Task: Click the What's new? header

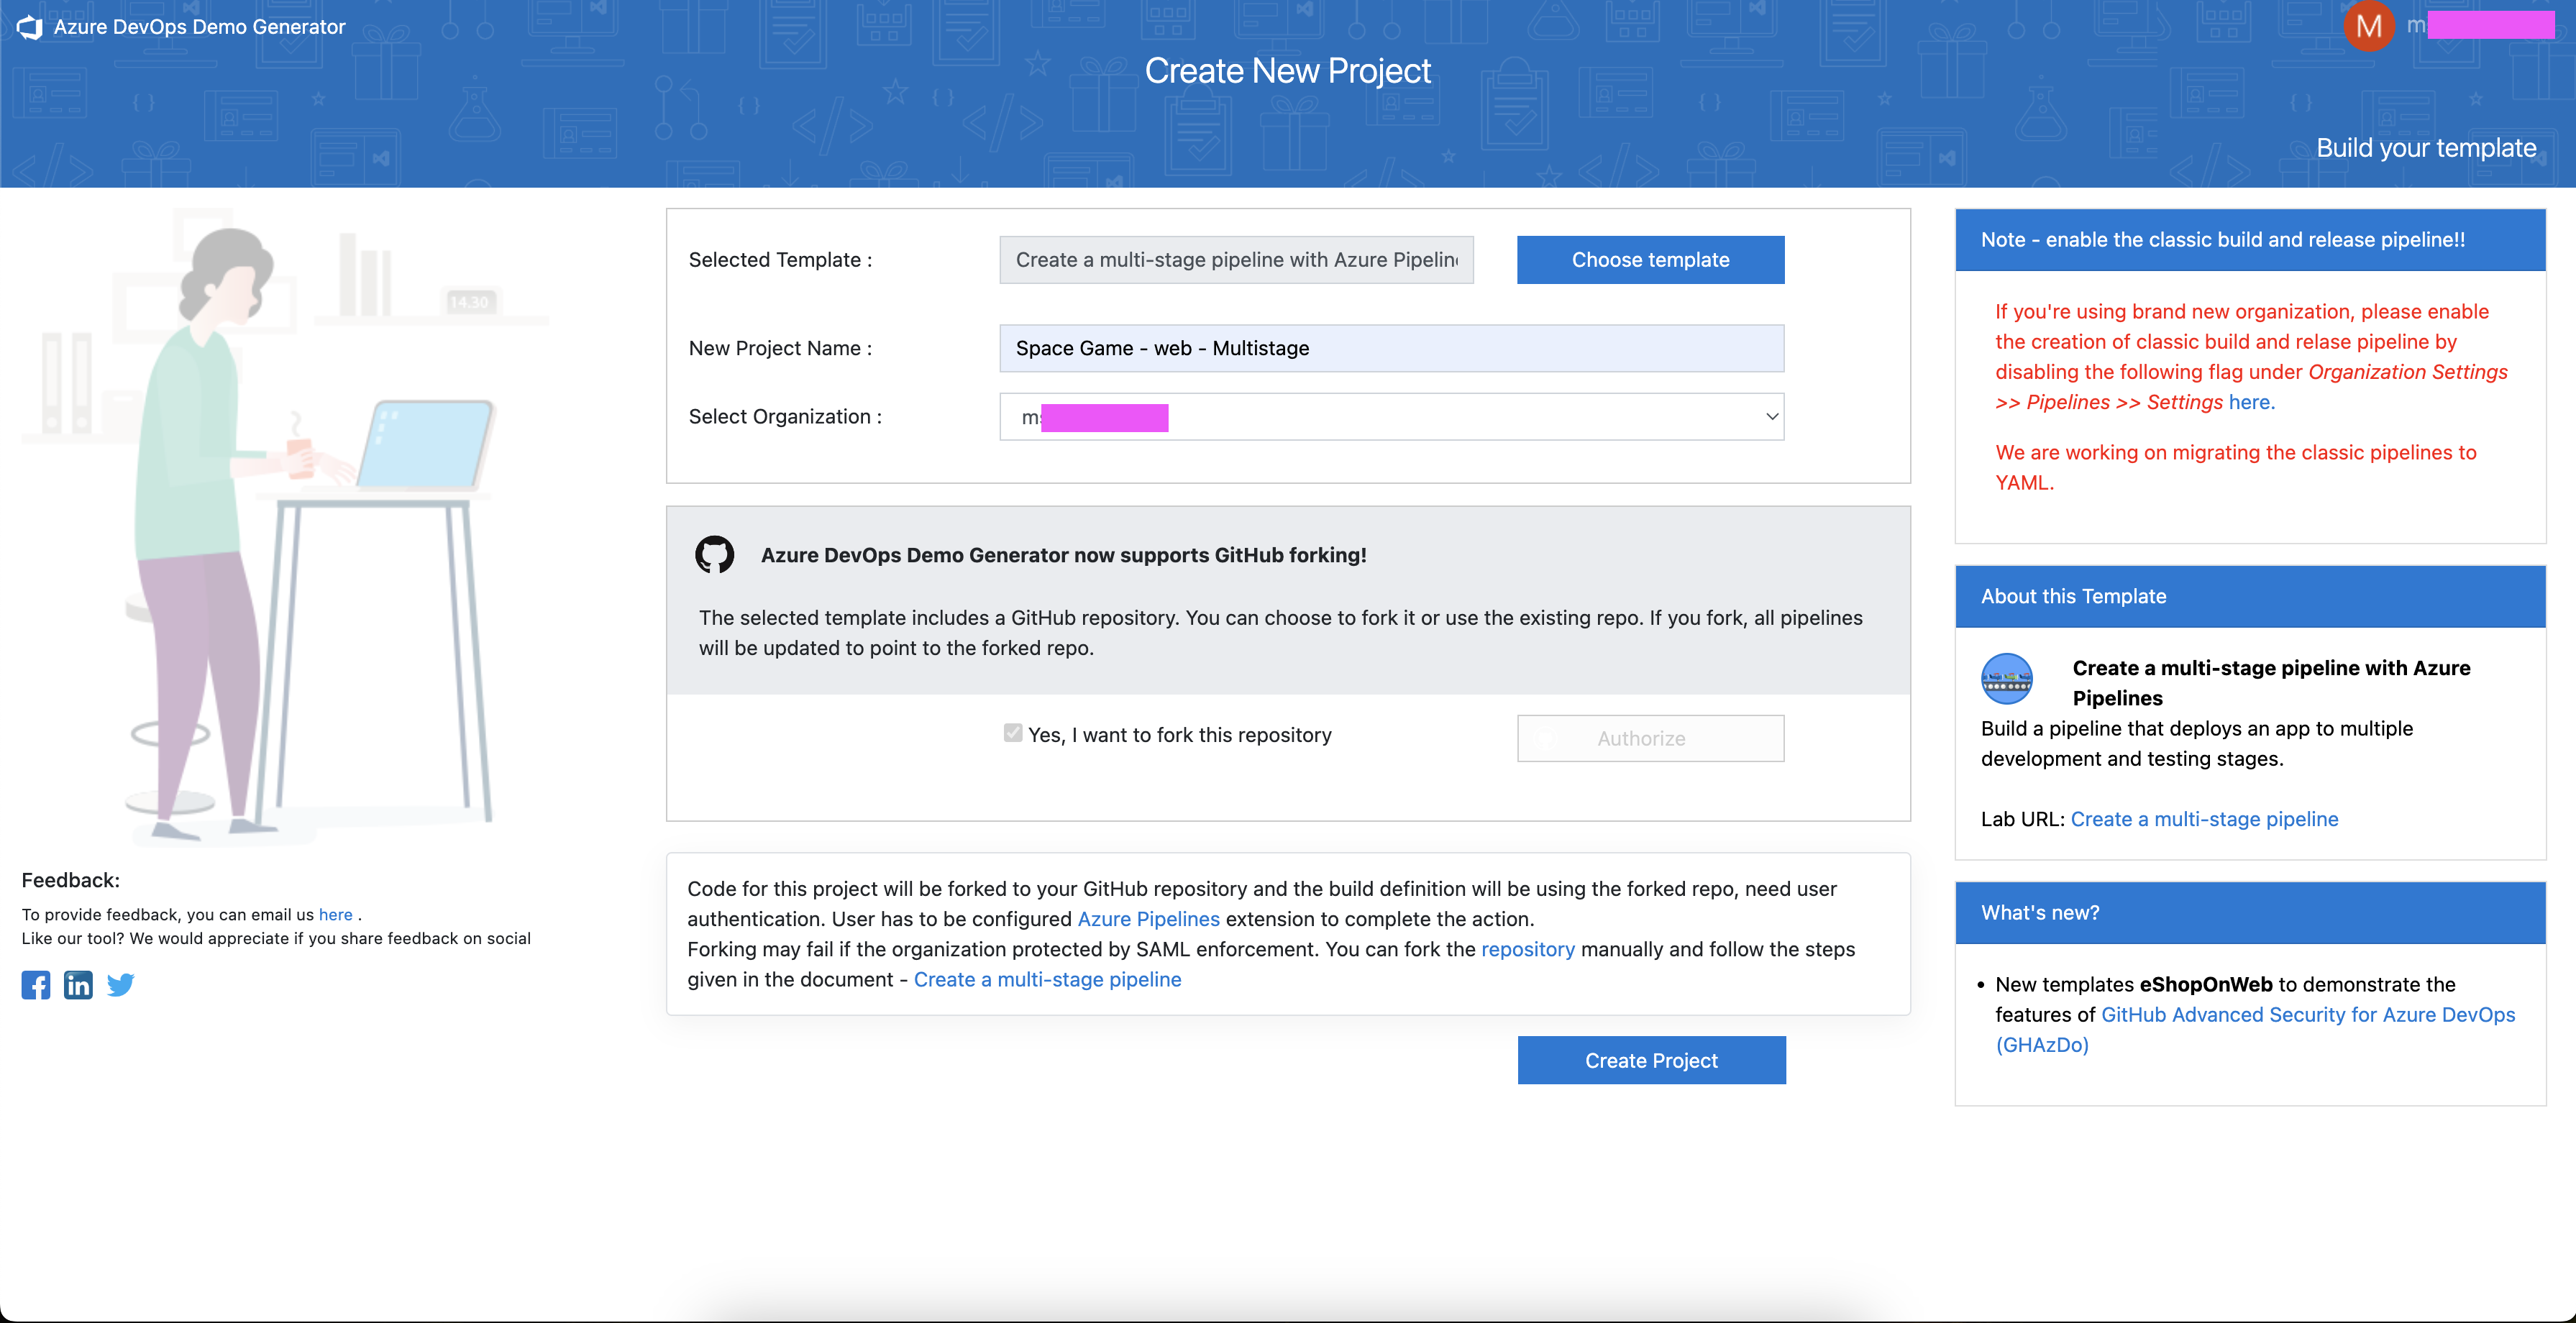Action: (2250, 912)
